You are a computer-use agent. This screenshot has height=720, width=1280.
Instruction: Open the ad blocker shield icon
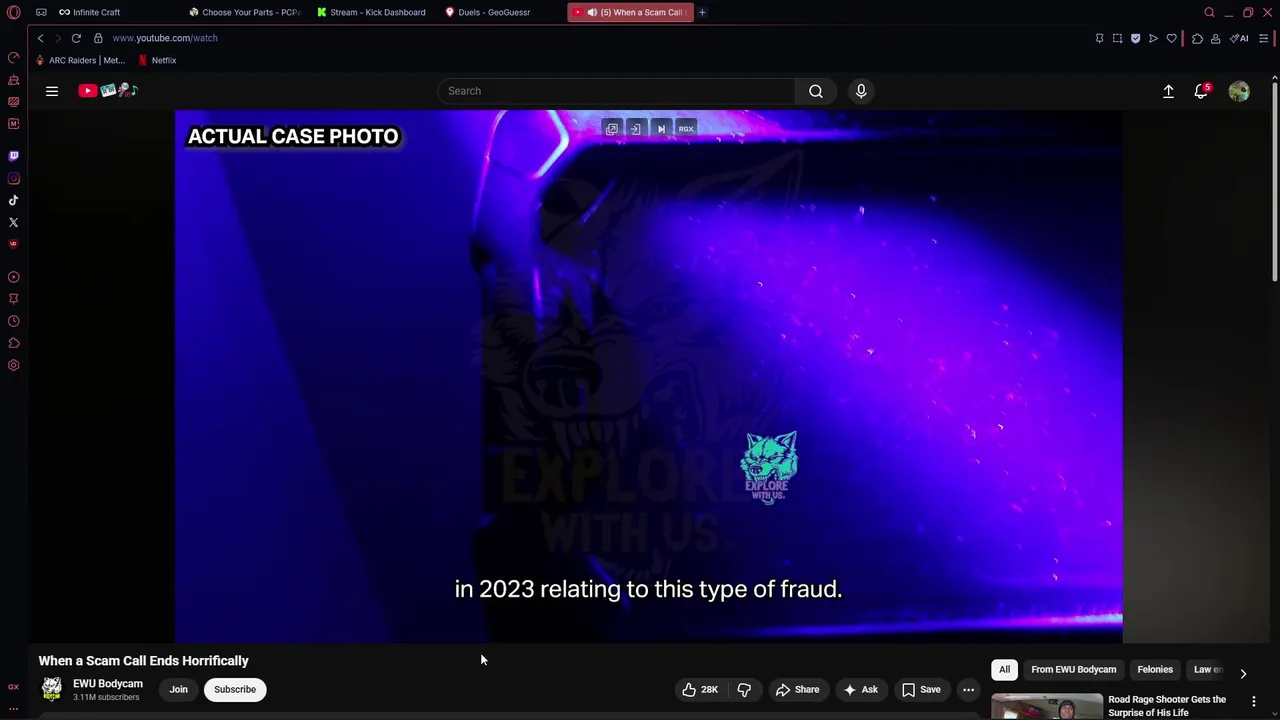coord(1135,38)
